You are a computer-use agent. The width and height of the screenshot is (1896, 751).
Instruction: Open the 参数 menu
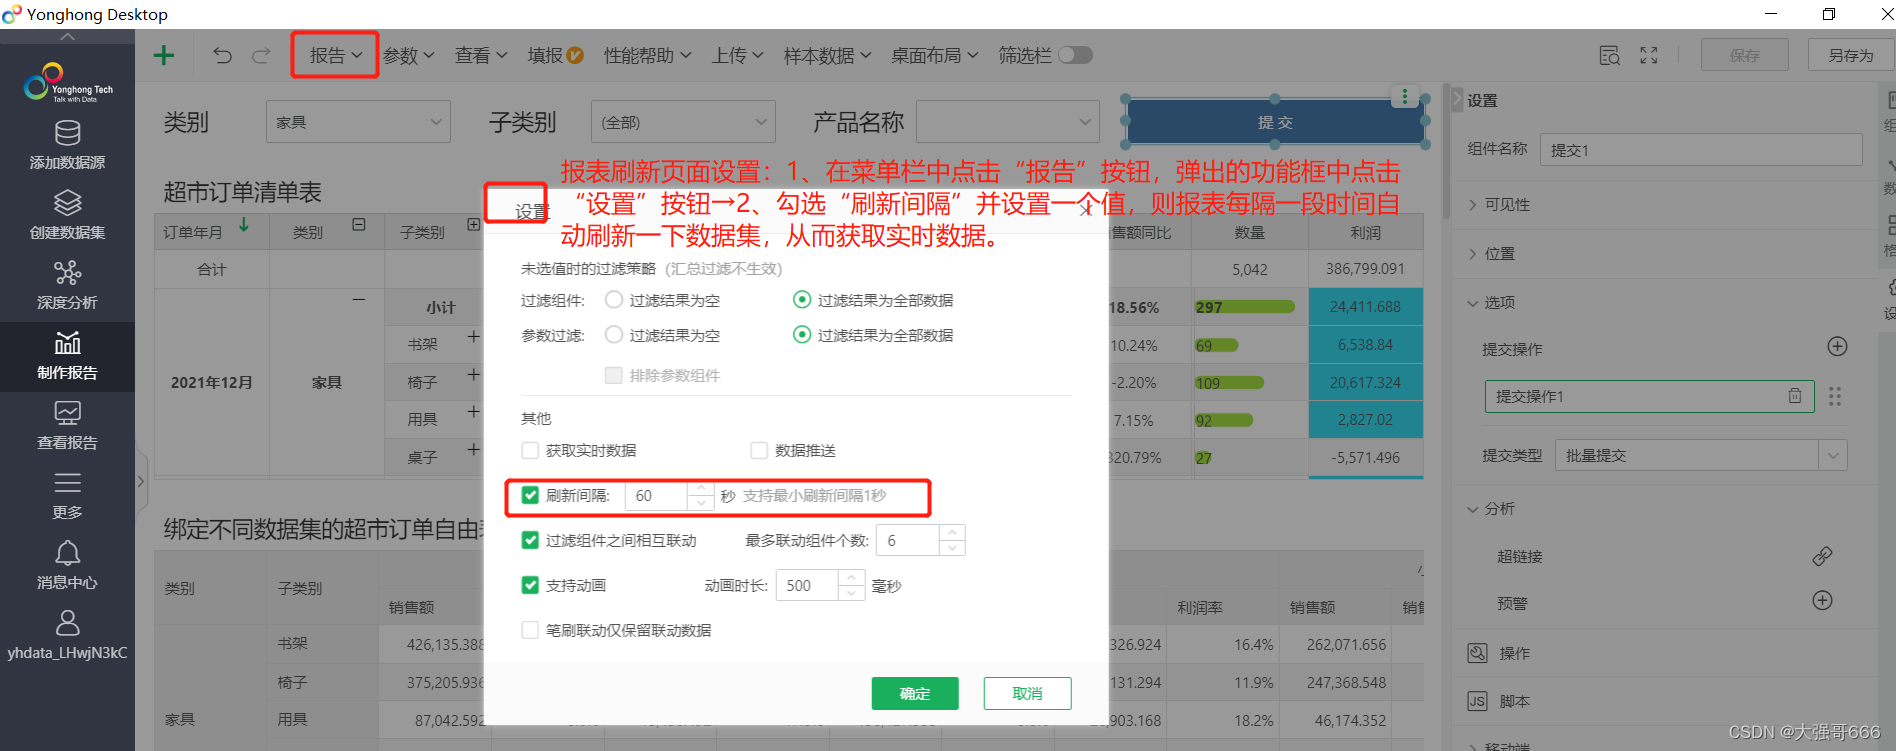click(x=408, y=55)
